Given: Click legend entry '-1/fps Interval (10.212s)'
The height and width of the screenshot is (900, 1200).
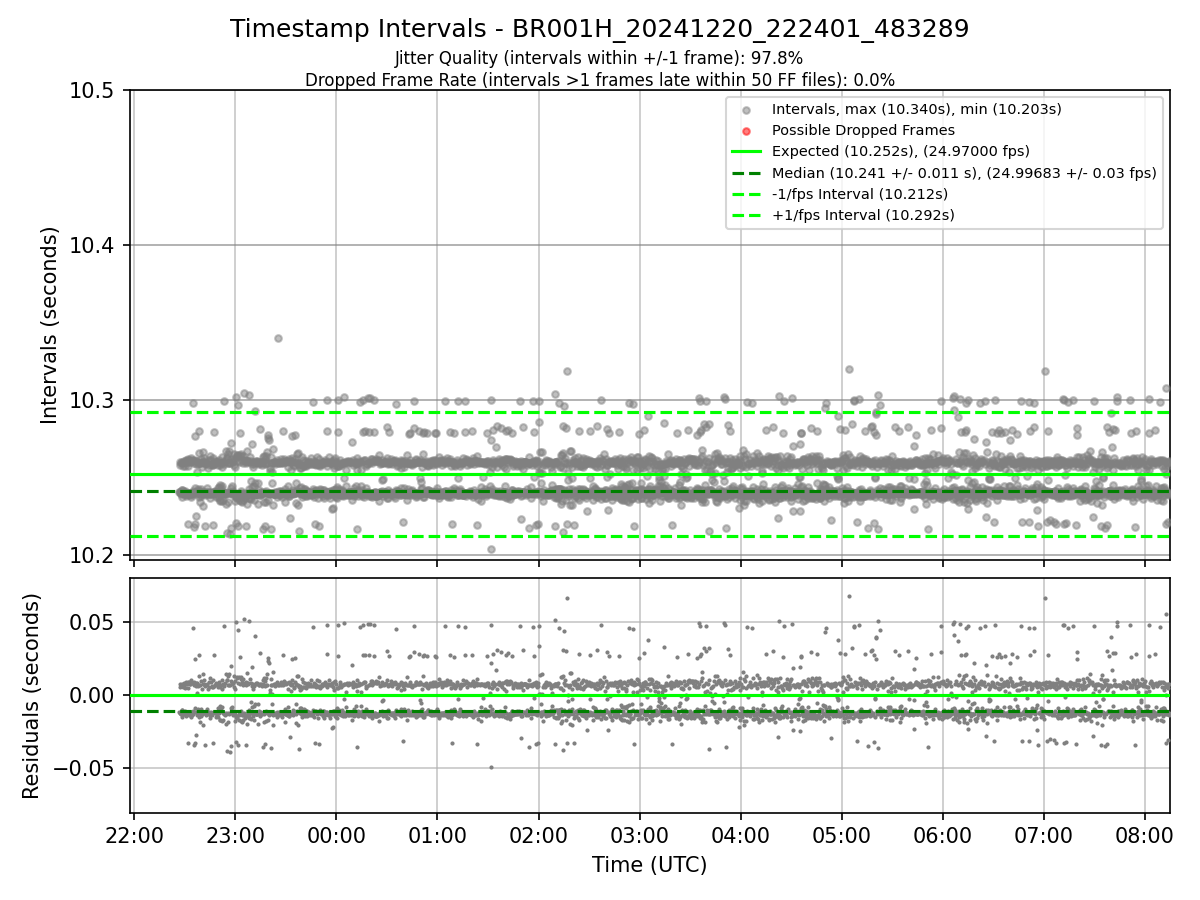Looking at the screenshot, I should click(859, 193).
